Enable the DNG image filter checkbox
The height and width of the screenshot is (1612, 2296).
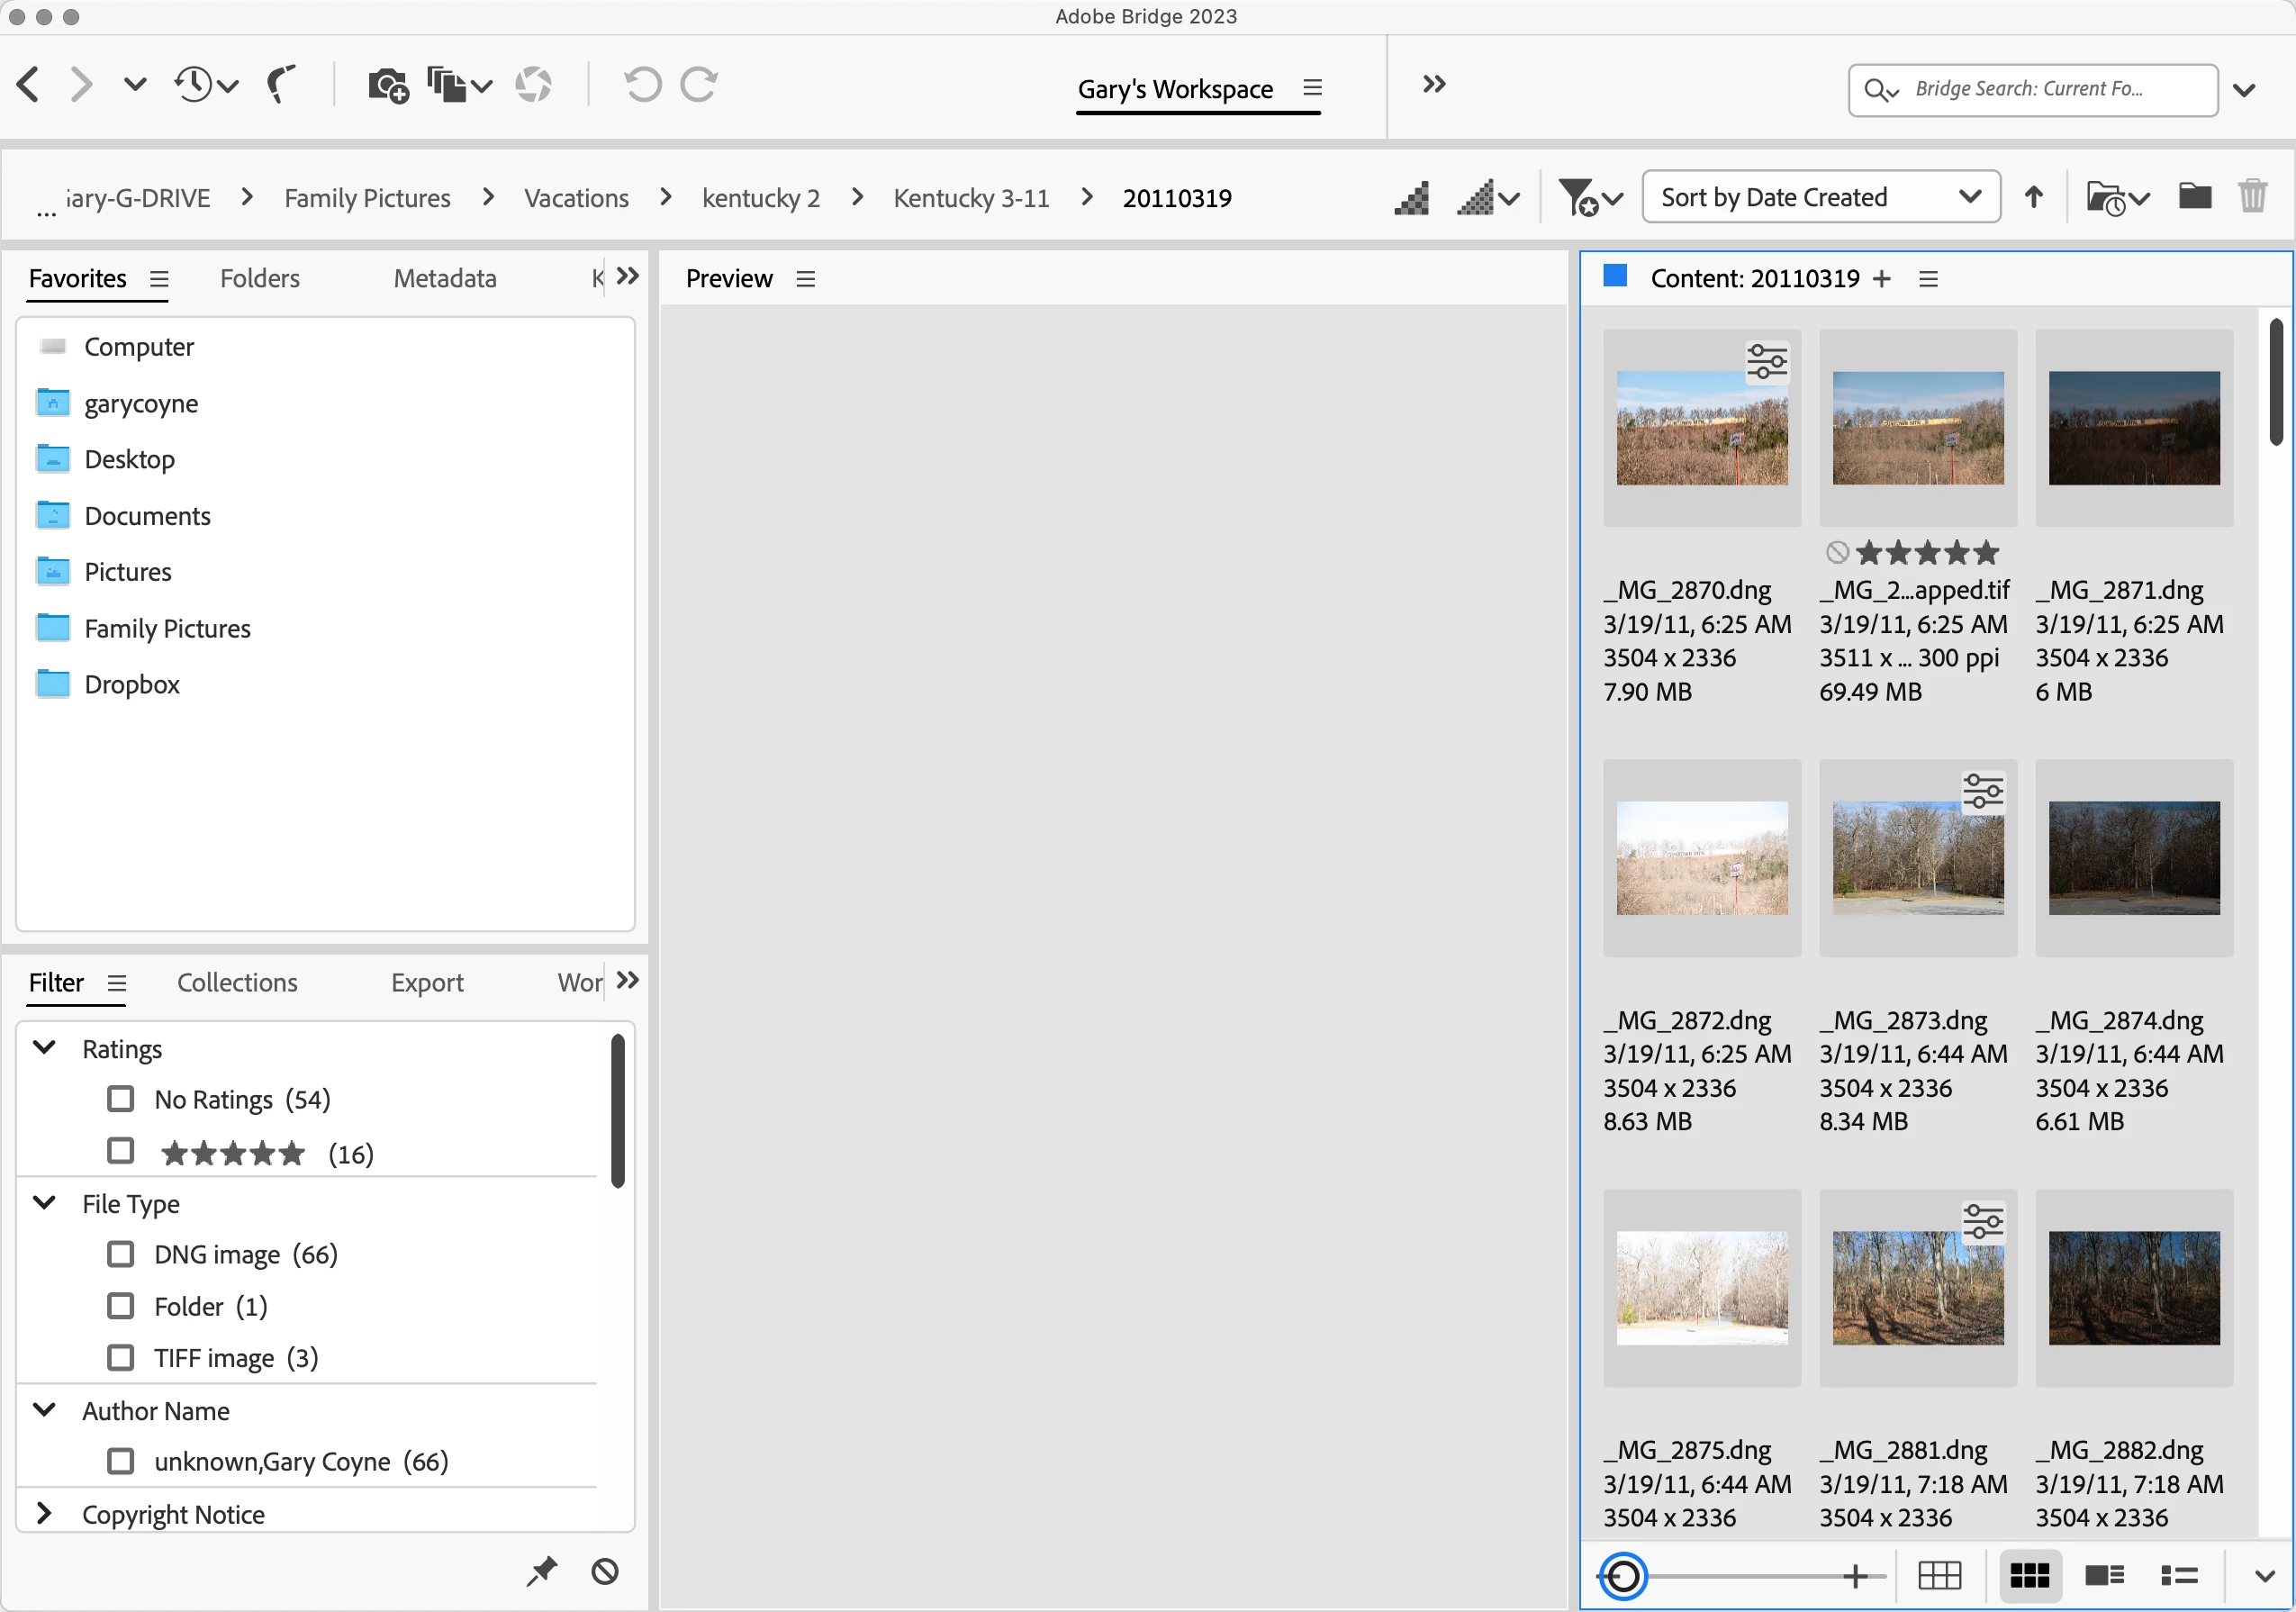pos(121,1254)
